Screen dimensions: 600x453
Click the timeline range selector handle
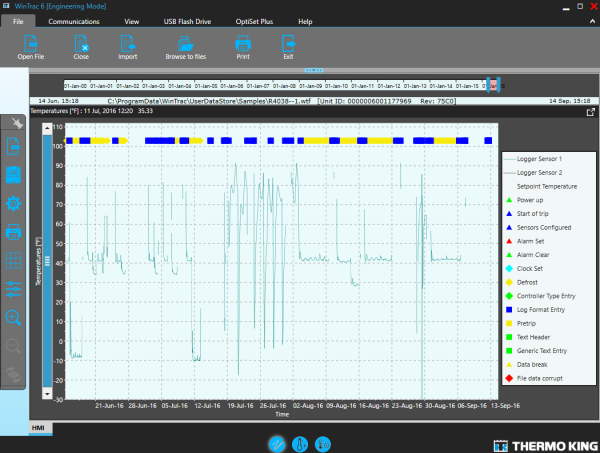click(491, 86)
